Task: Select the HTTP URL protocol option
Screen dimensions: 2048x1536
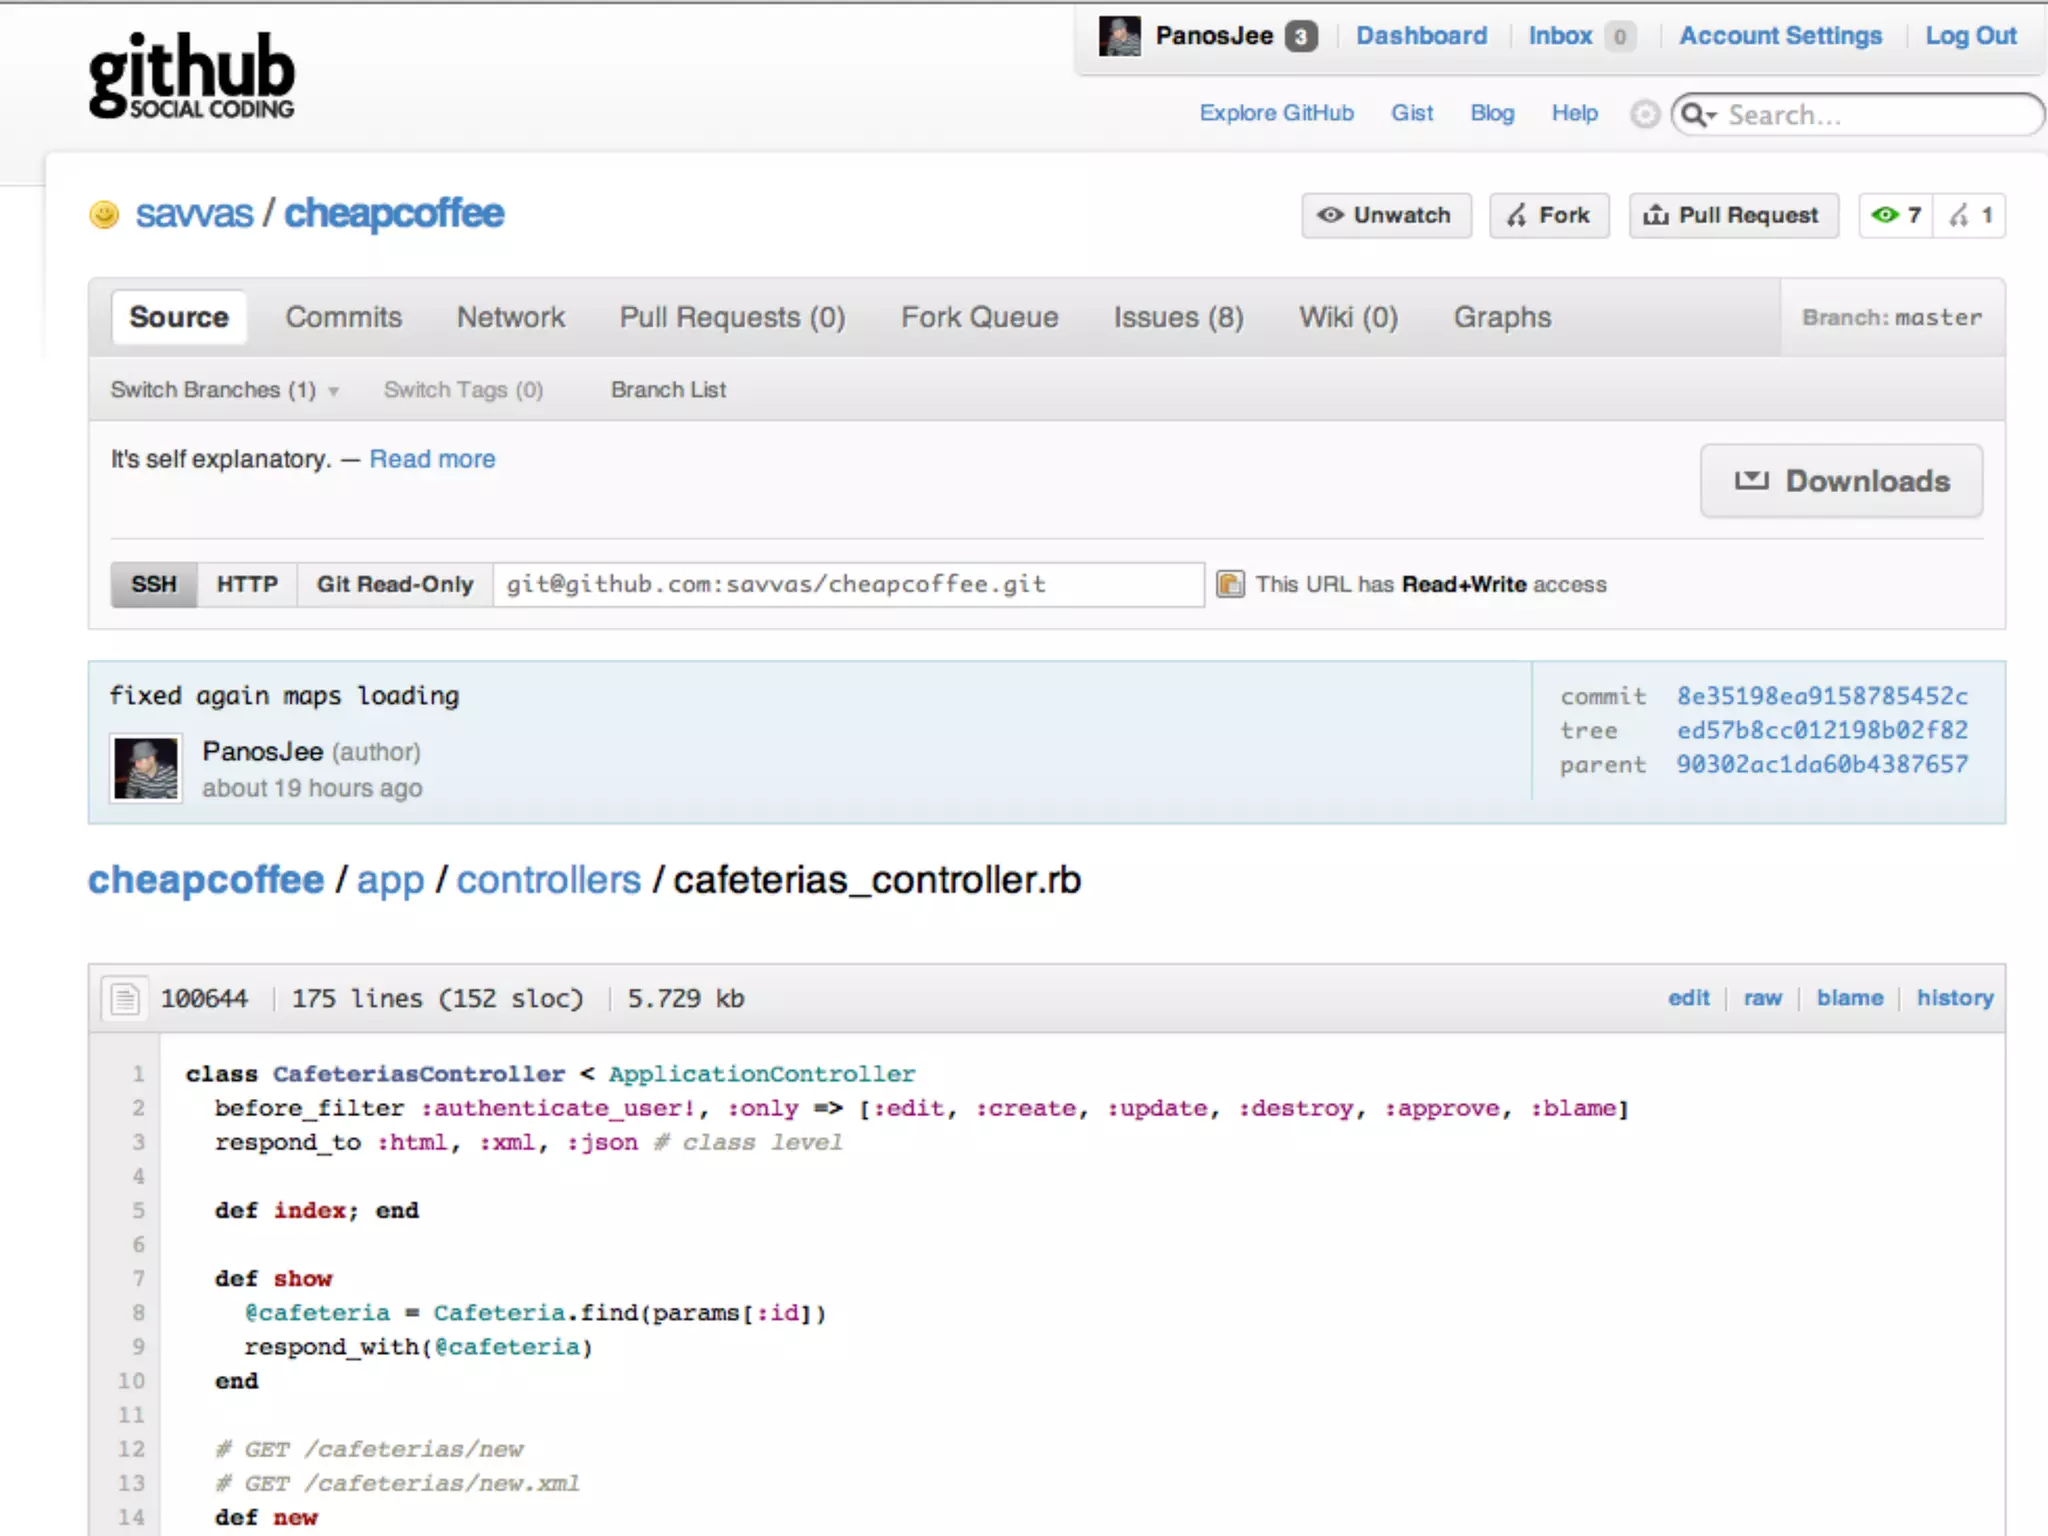Action: point(247,584)
